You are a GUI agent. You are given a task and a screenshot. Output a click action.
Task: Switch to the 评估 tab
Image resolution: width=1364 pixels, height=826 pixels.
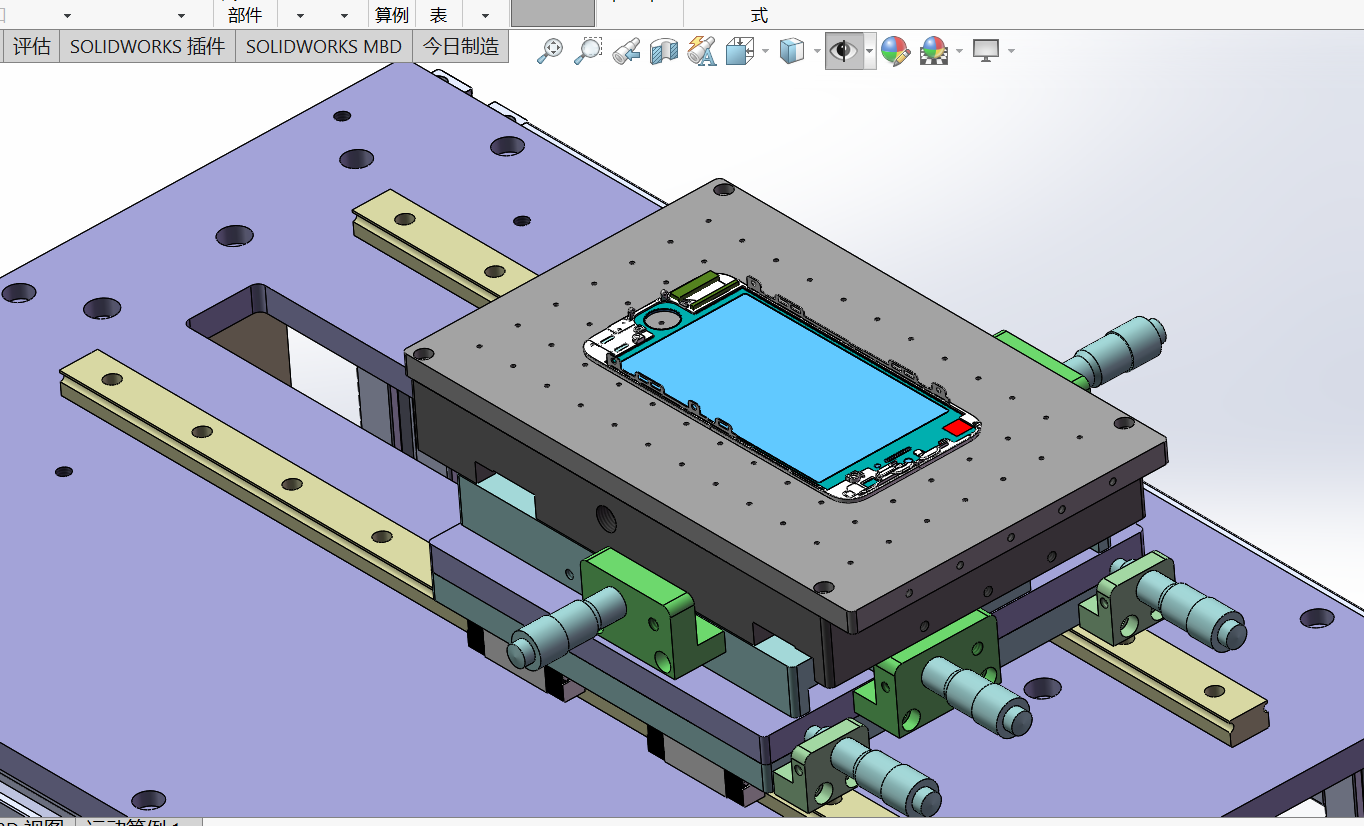(x=32, y=46)
